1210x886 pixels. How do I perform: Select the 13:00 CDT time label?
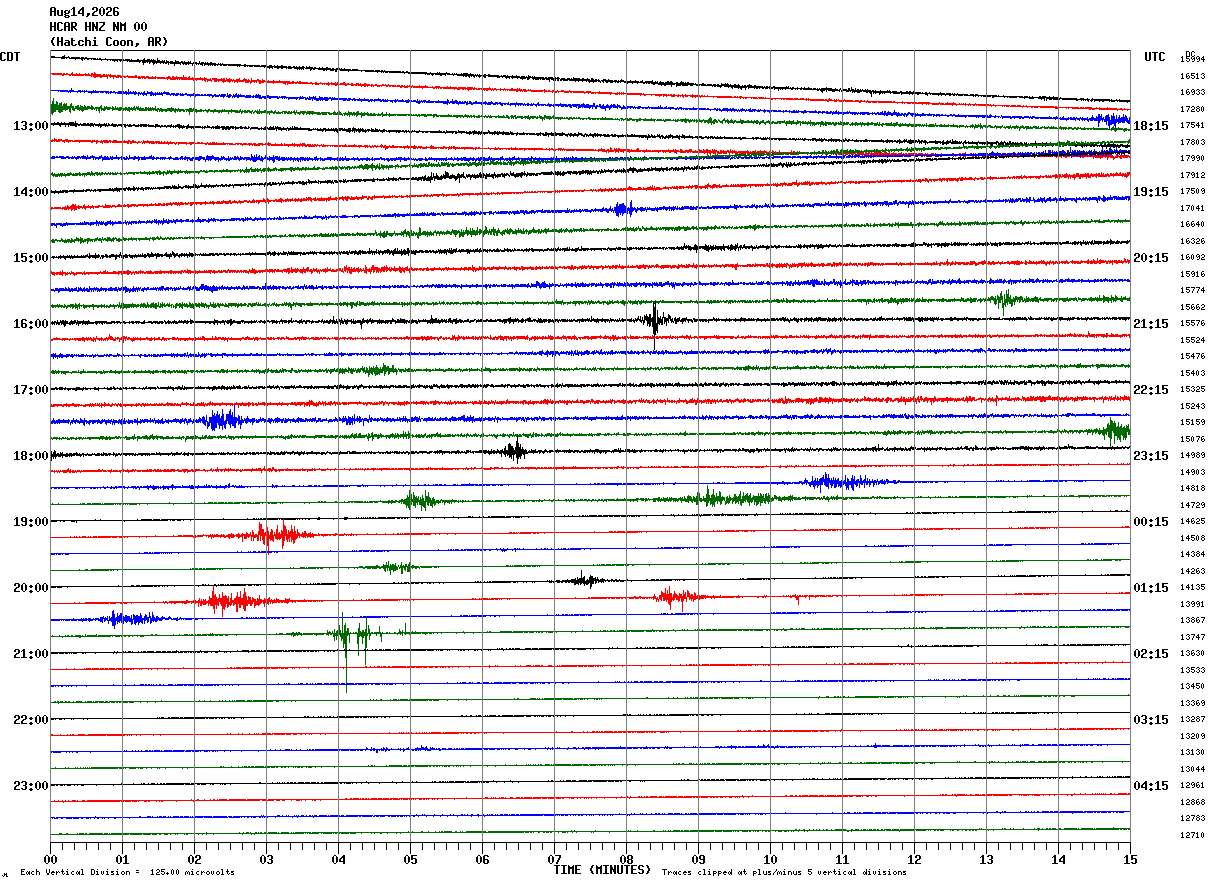[31, 126]
